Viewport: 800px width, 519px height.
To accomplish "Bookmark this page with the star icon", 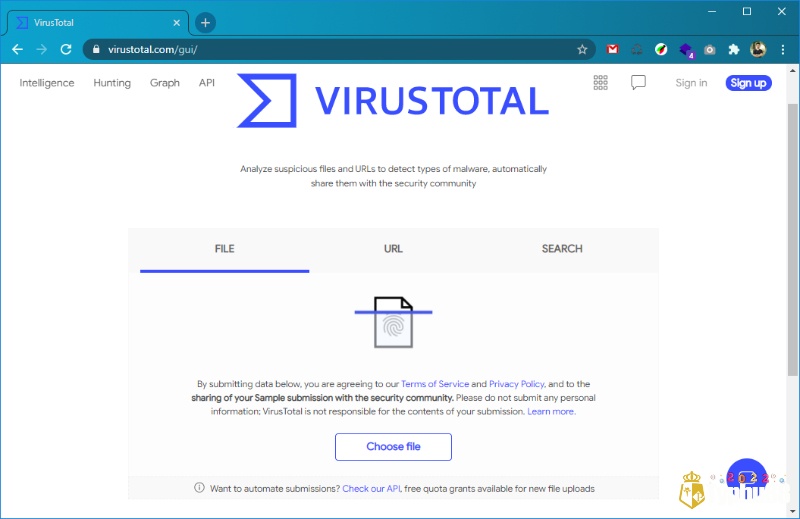I will (582, 50).
